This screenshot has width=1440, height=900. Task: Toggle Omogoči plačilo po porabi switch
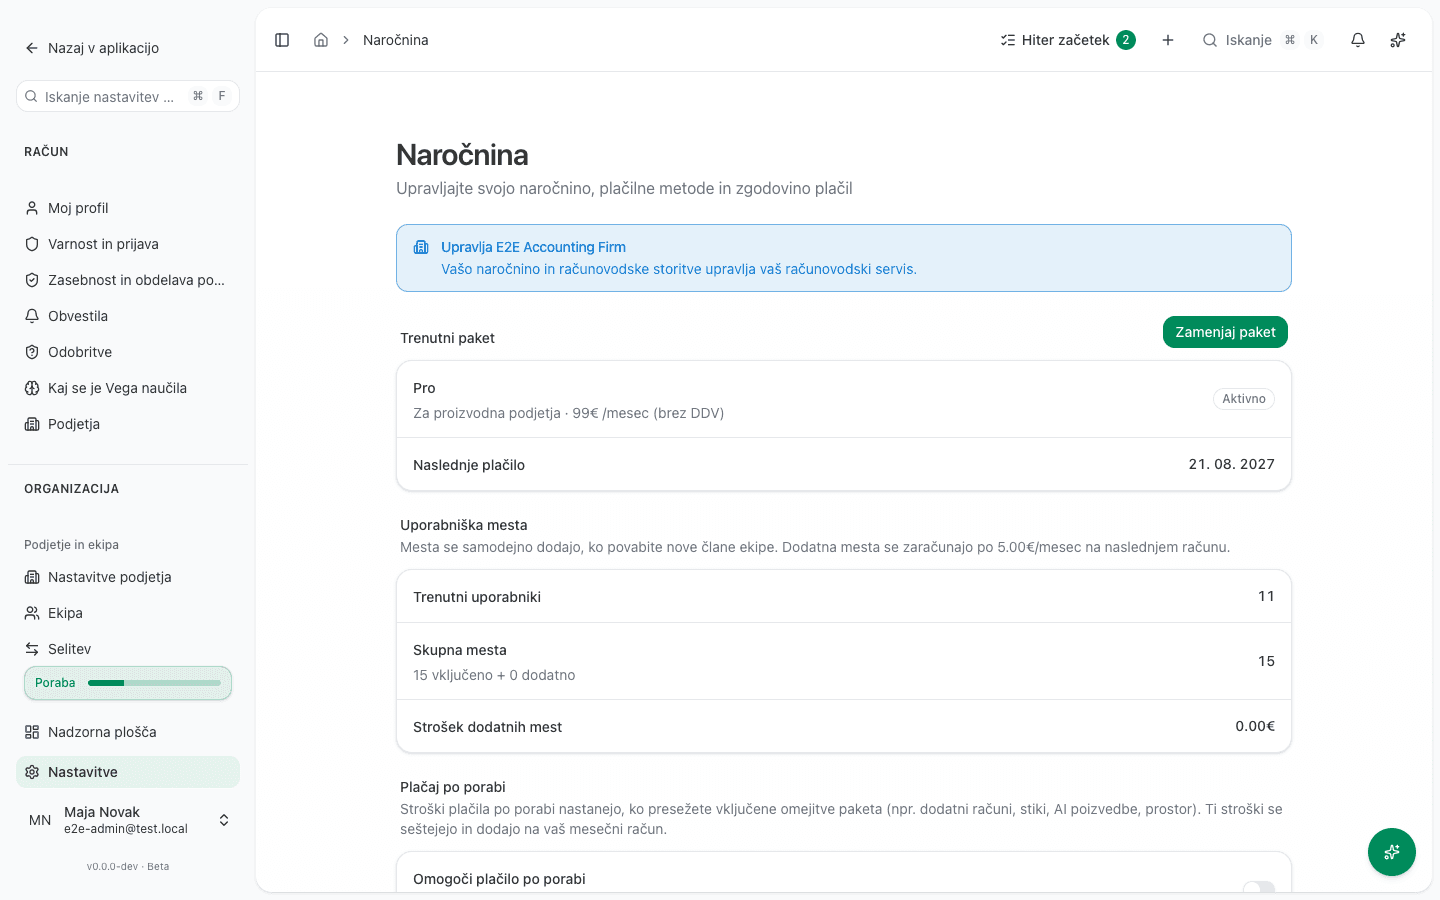click(1259, 888)
